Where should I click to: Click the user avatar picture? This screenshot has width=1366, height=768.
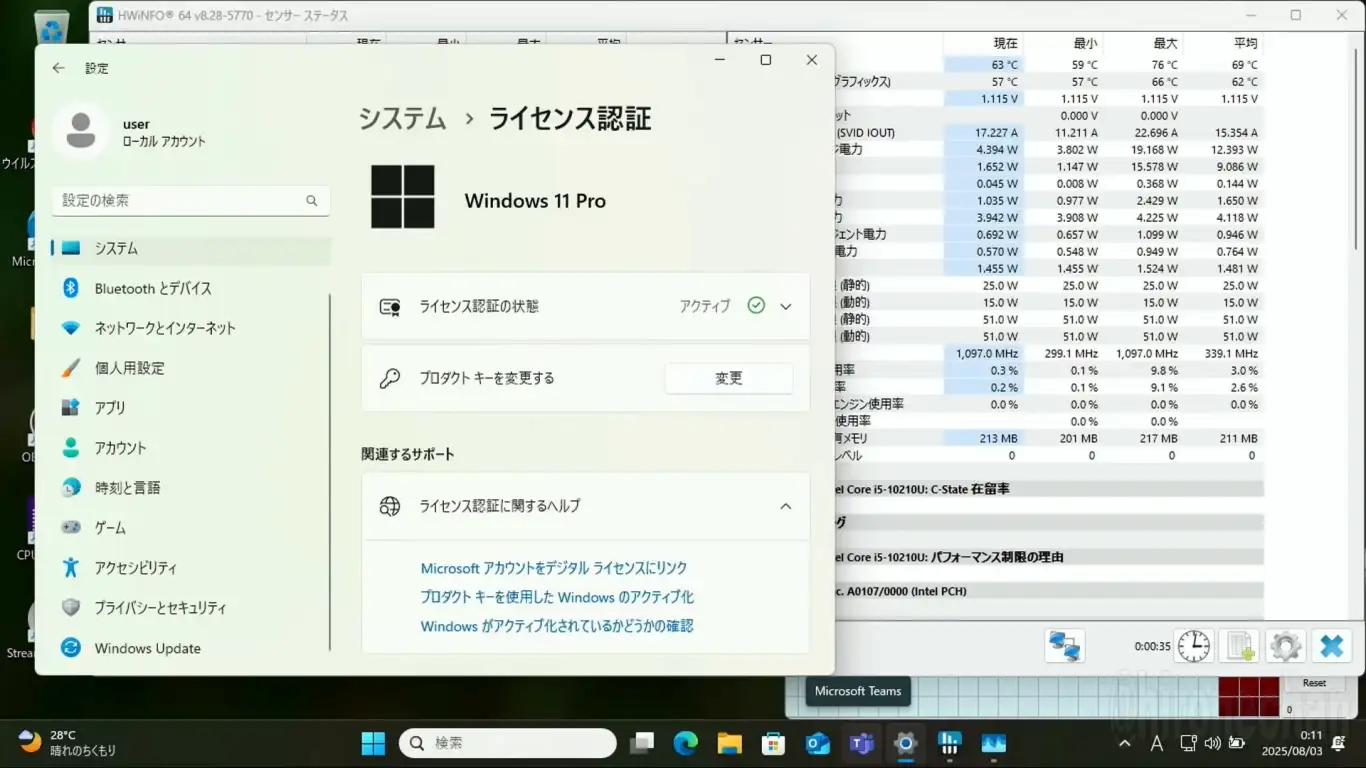(81, 131)
